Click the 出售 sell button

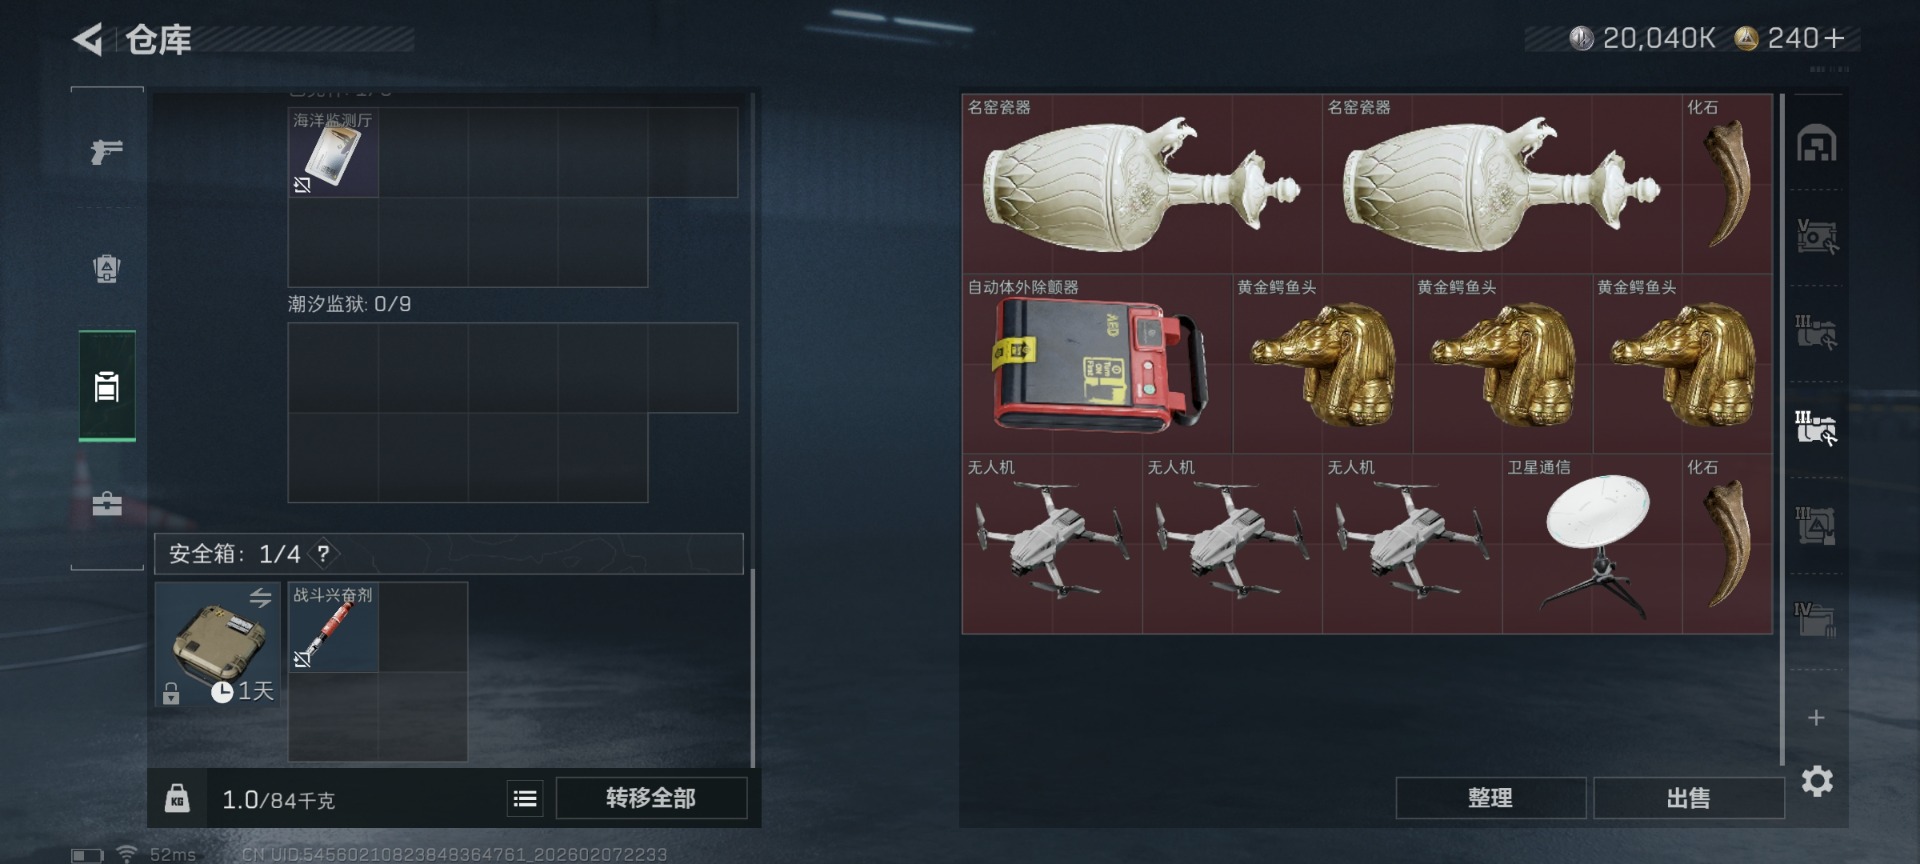(1688, 798)
